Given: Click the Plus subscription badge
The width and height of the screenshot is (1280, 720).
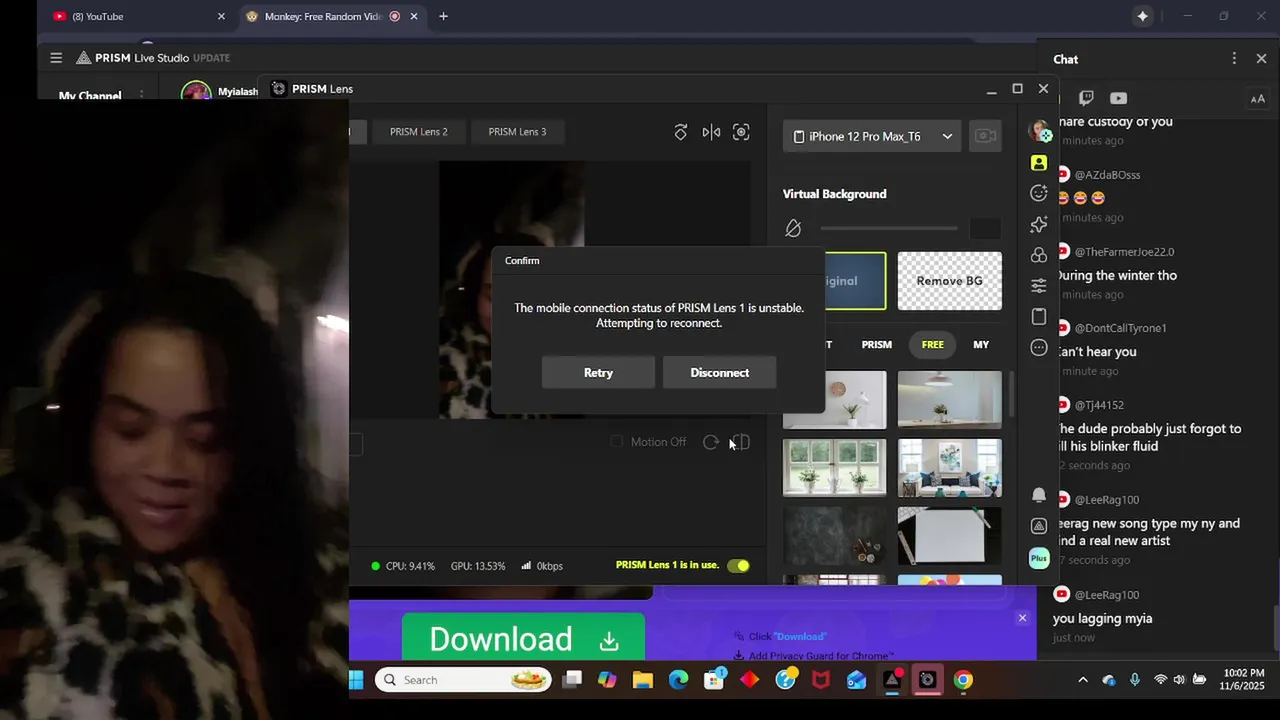Looking at the screenshot, I should pyautogui.click(x=1039, y=558).
